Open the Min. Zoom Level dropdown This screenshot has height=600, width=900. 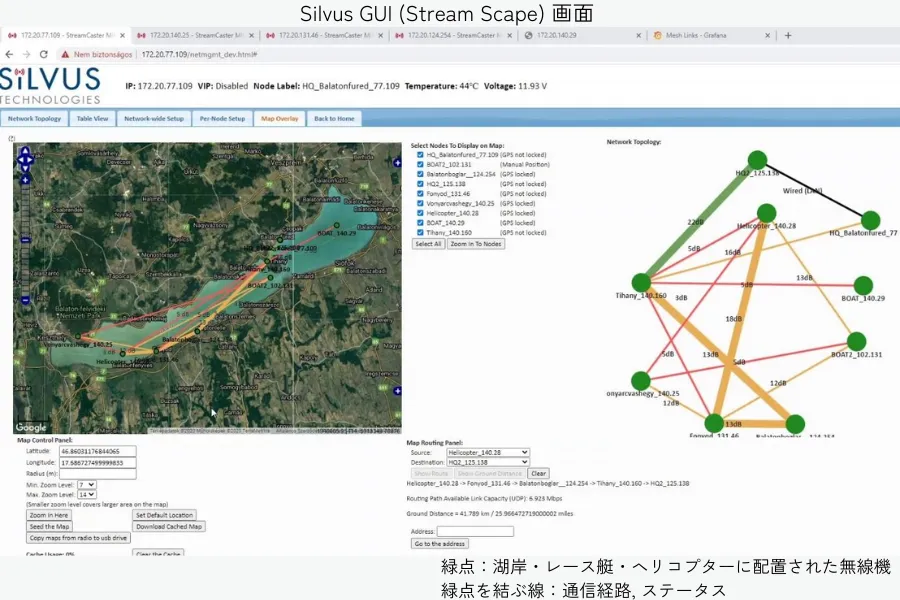click(87, 485)
